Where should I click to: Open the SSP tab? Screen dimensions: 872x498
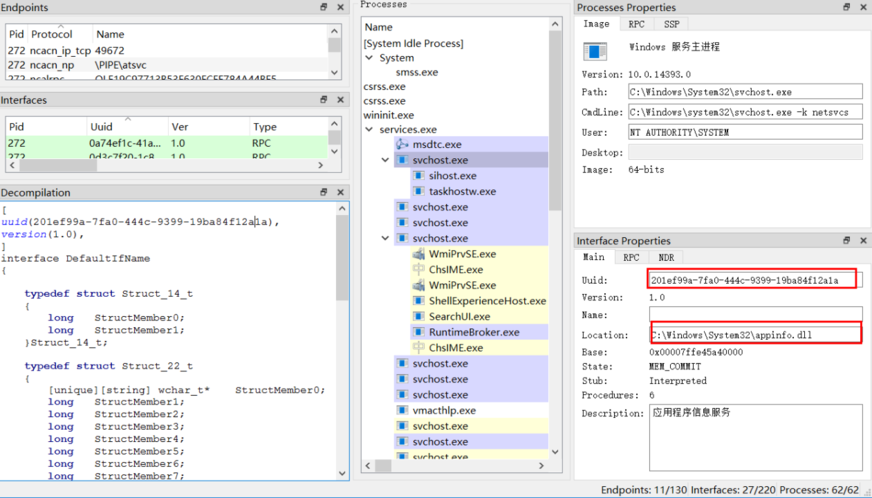click(x=671, y=24)
